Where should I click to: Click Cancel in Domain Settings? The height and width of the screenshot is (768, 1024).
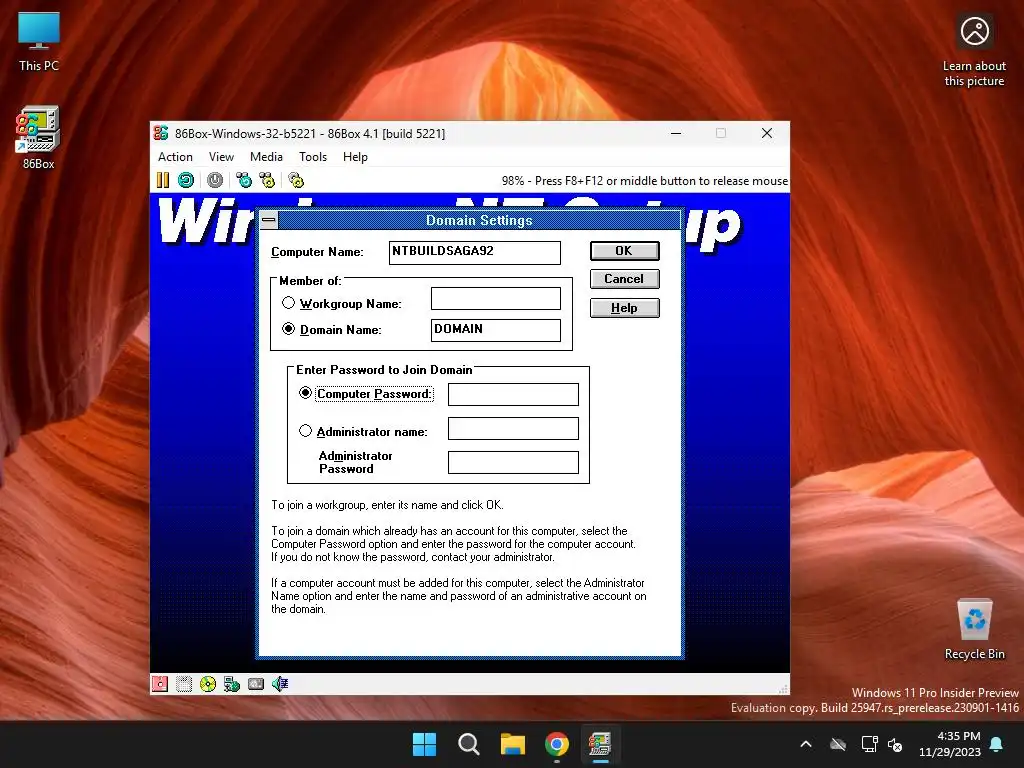[624, 279]
